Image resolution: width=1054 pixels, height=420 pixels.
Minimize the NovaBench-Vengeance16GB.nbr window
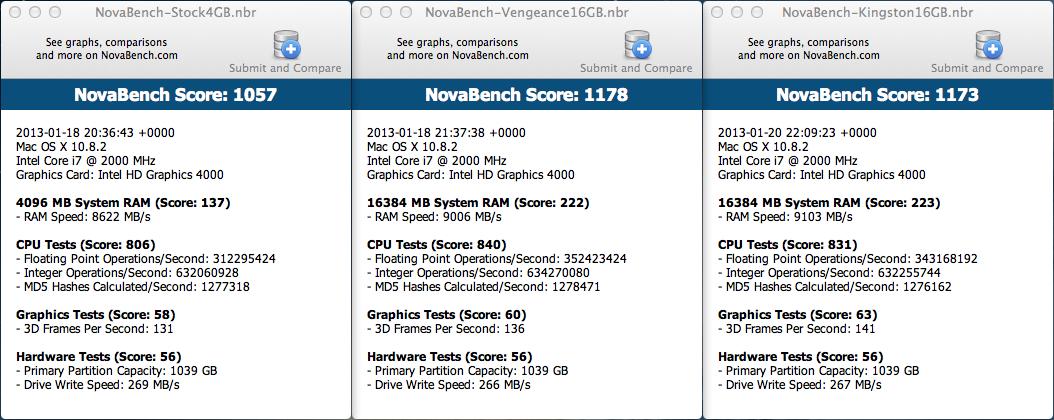pyautogui.click(x=386, y=12)
